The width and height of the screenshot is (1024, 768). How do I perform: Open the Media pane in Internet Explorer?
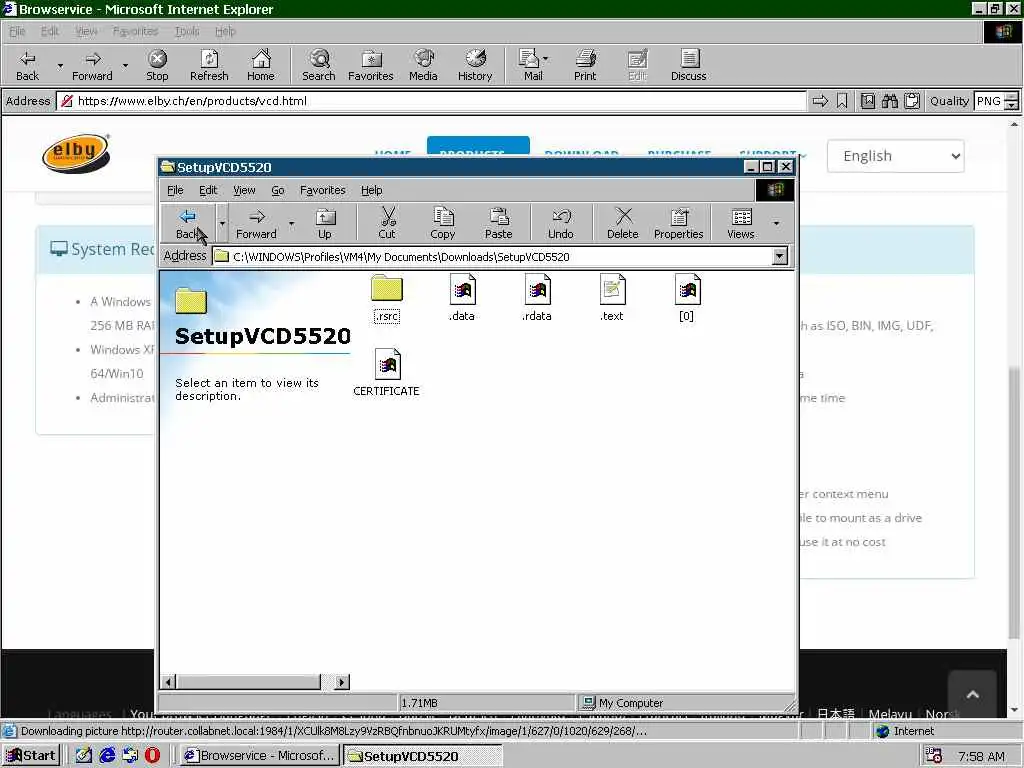tap(423, 65)
